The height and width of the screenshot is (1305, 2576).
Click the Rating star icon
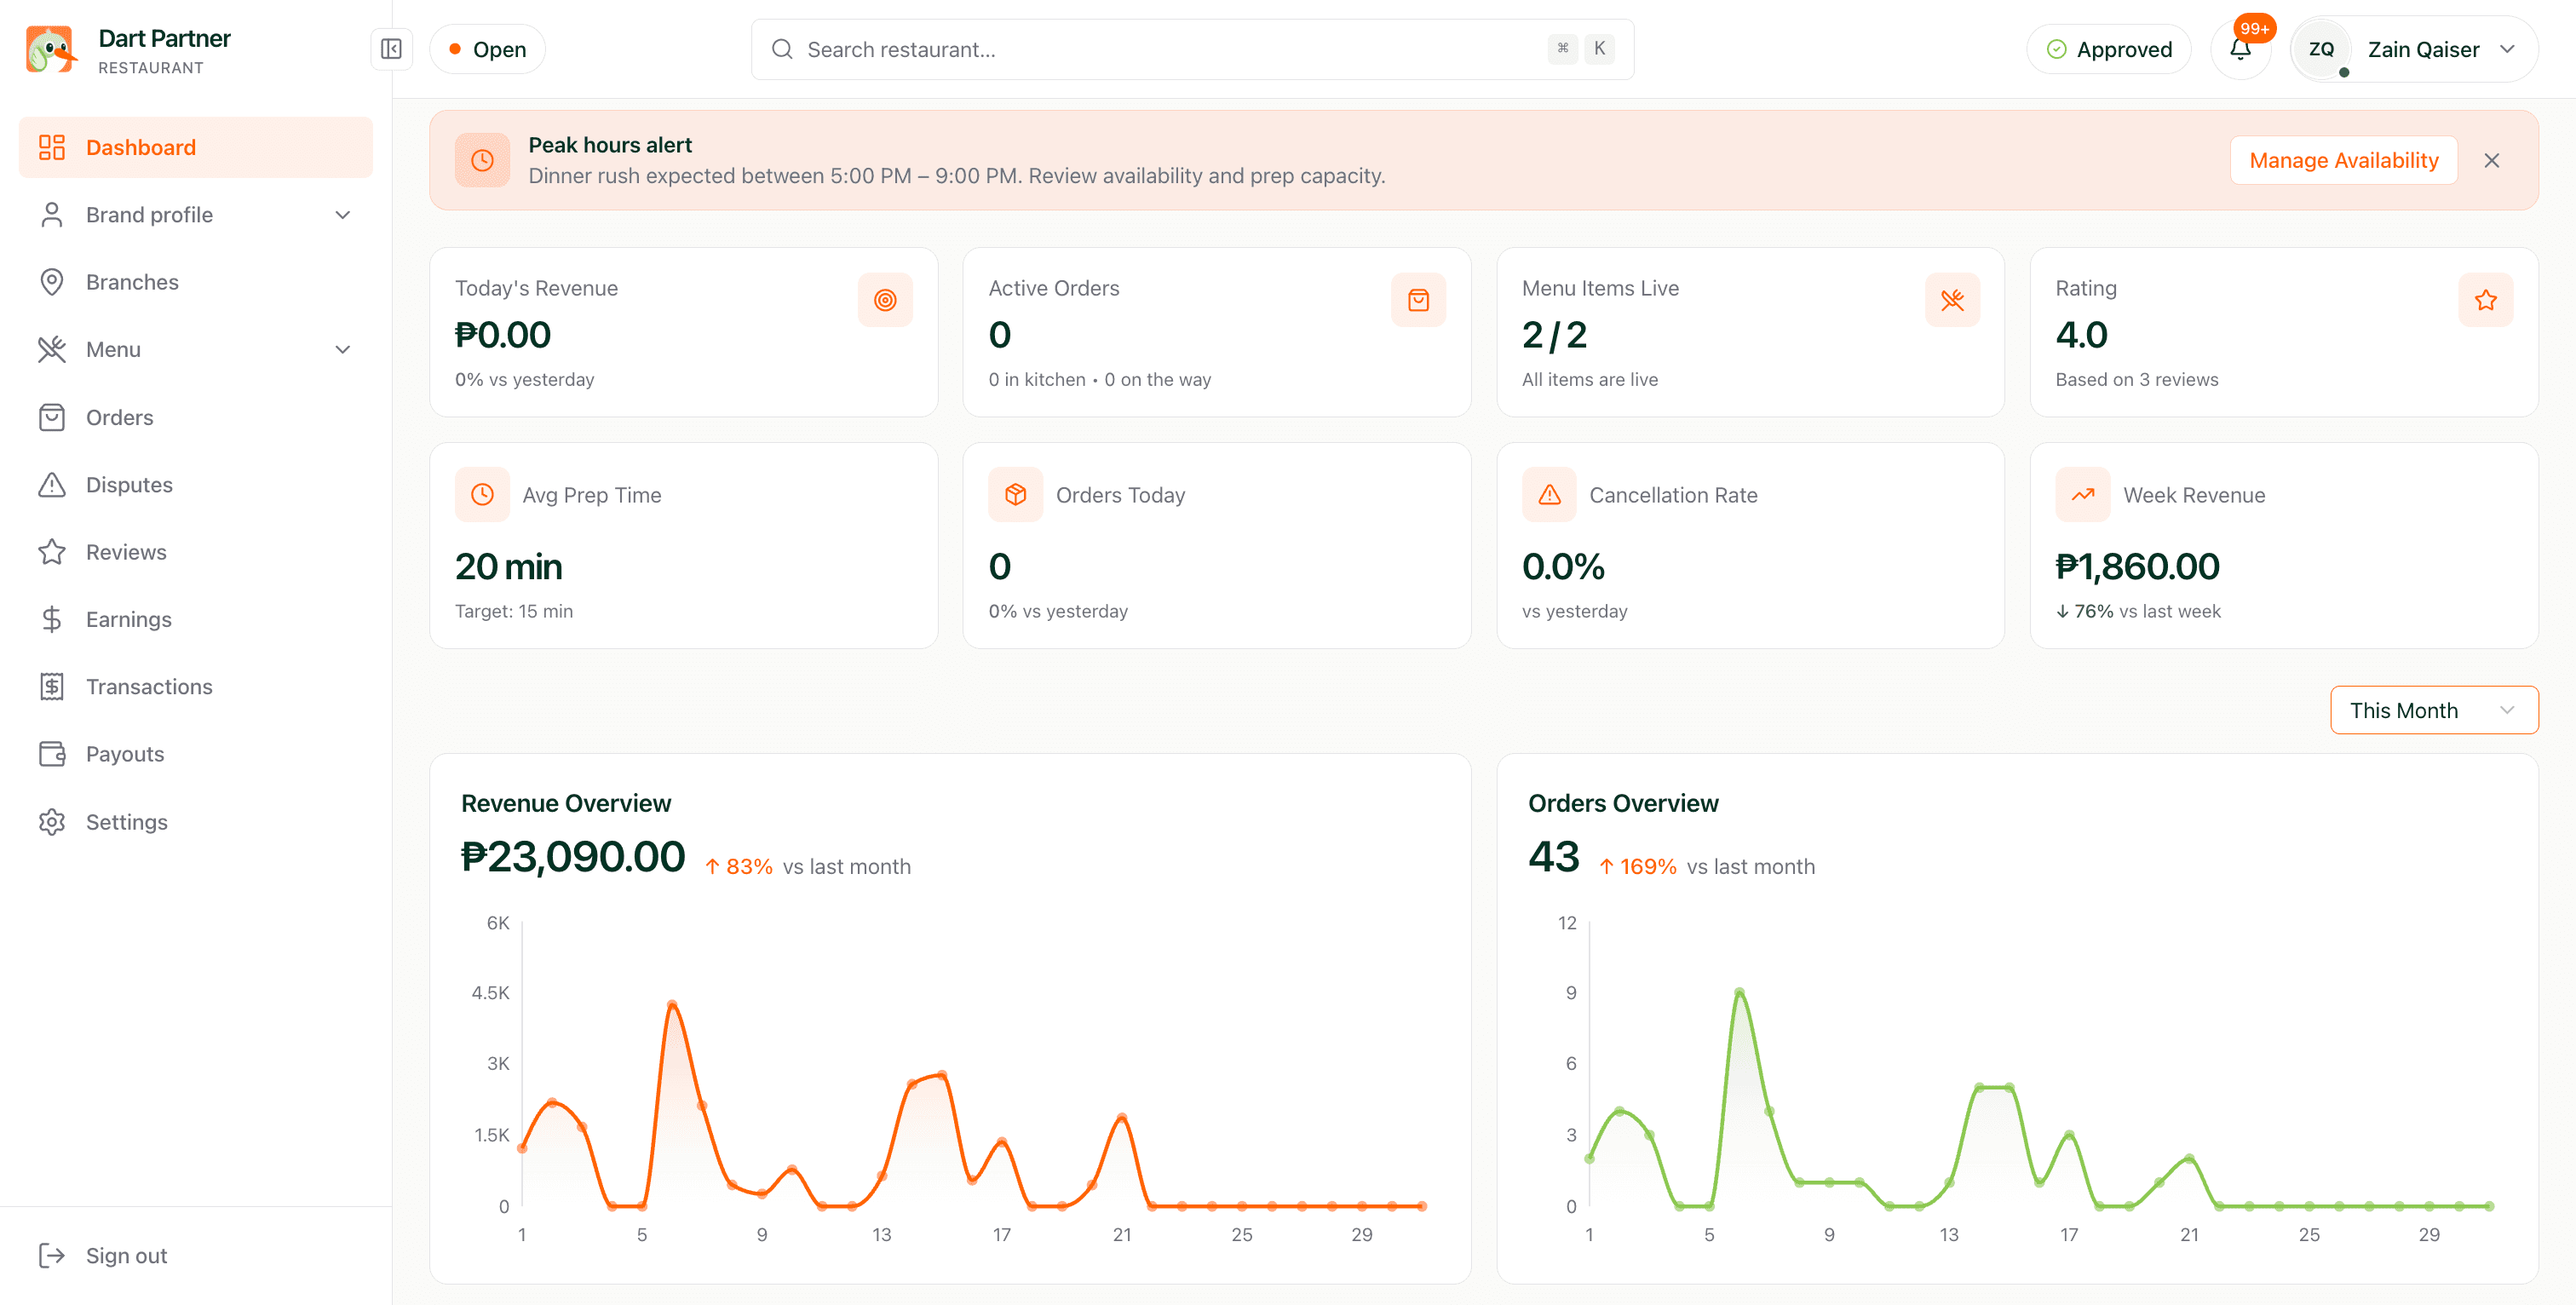coord(2485,300)
